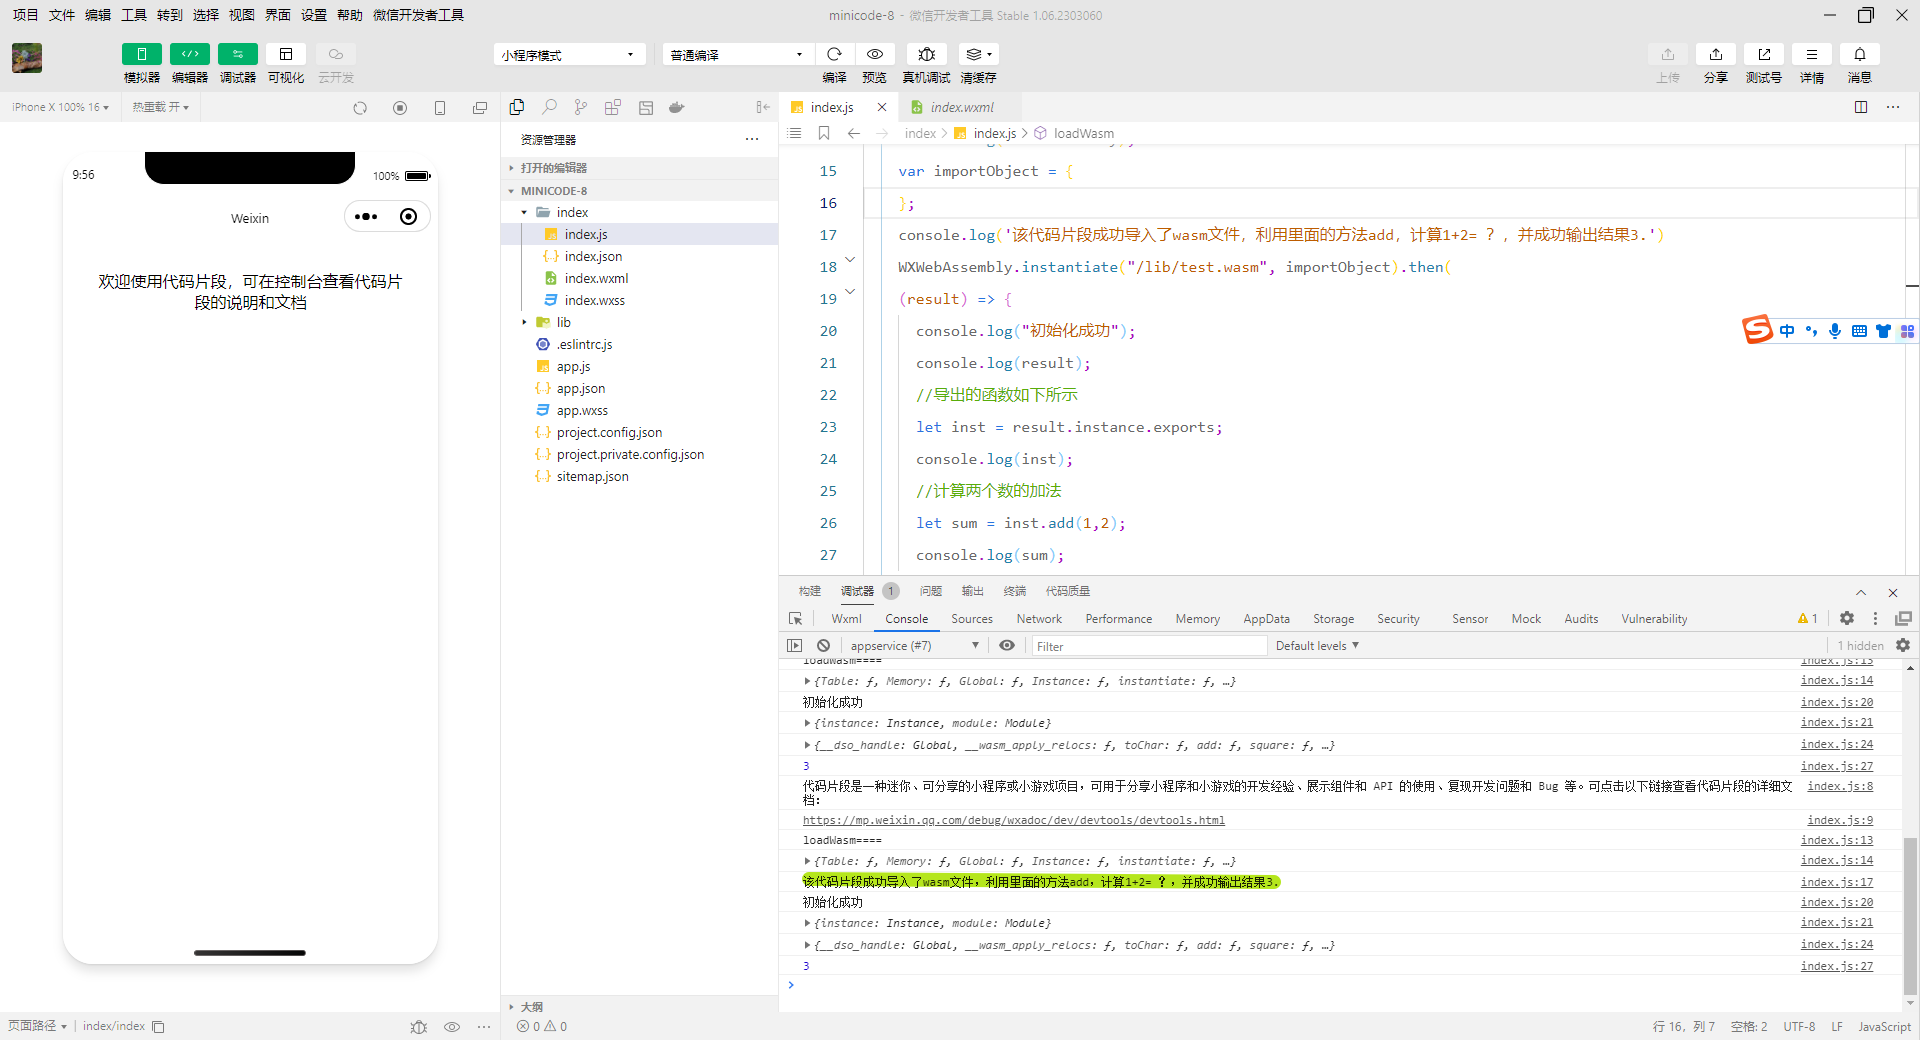Select the Explorer files icon

click(x=517, y=107)
